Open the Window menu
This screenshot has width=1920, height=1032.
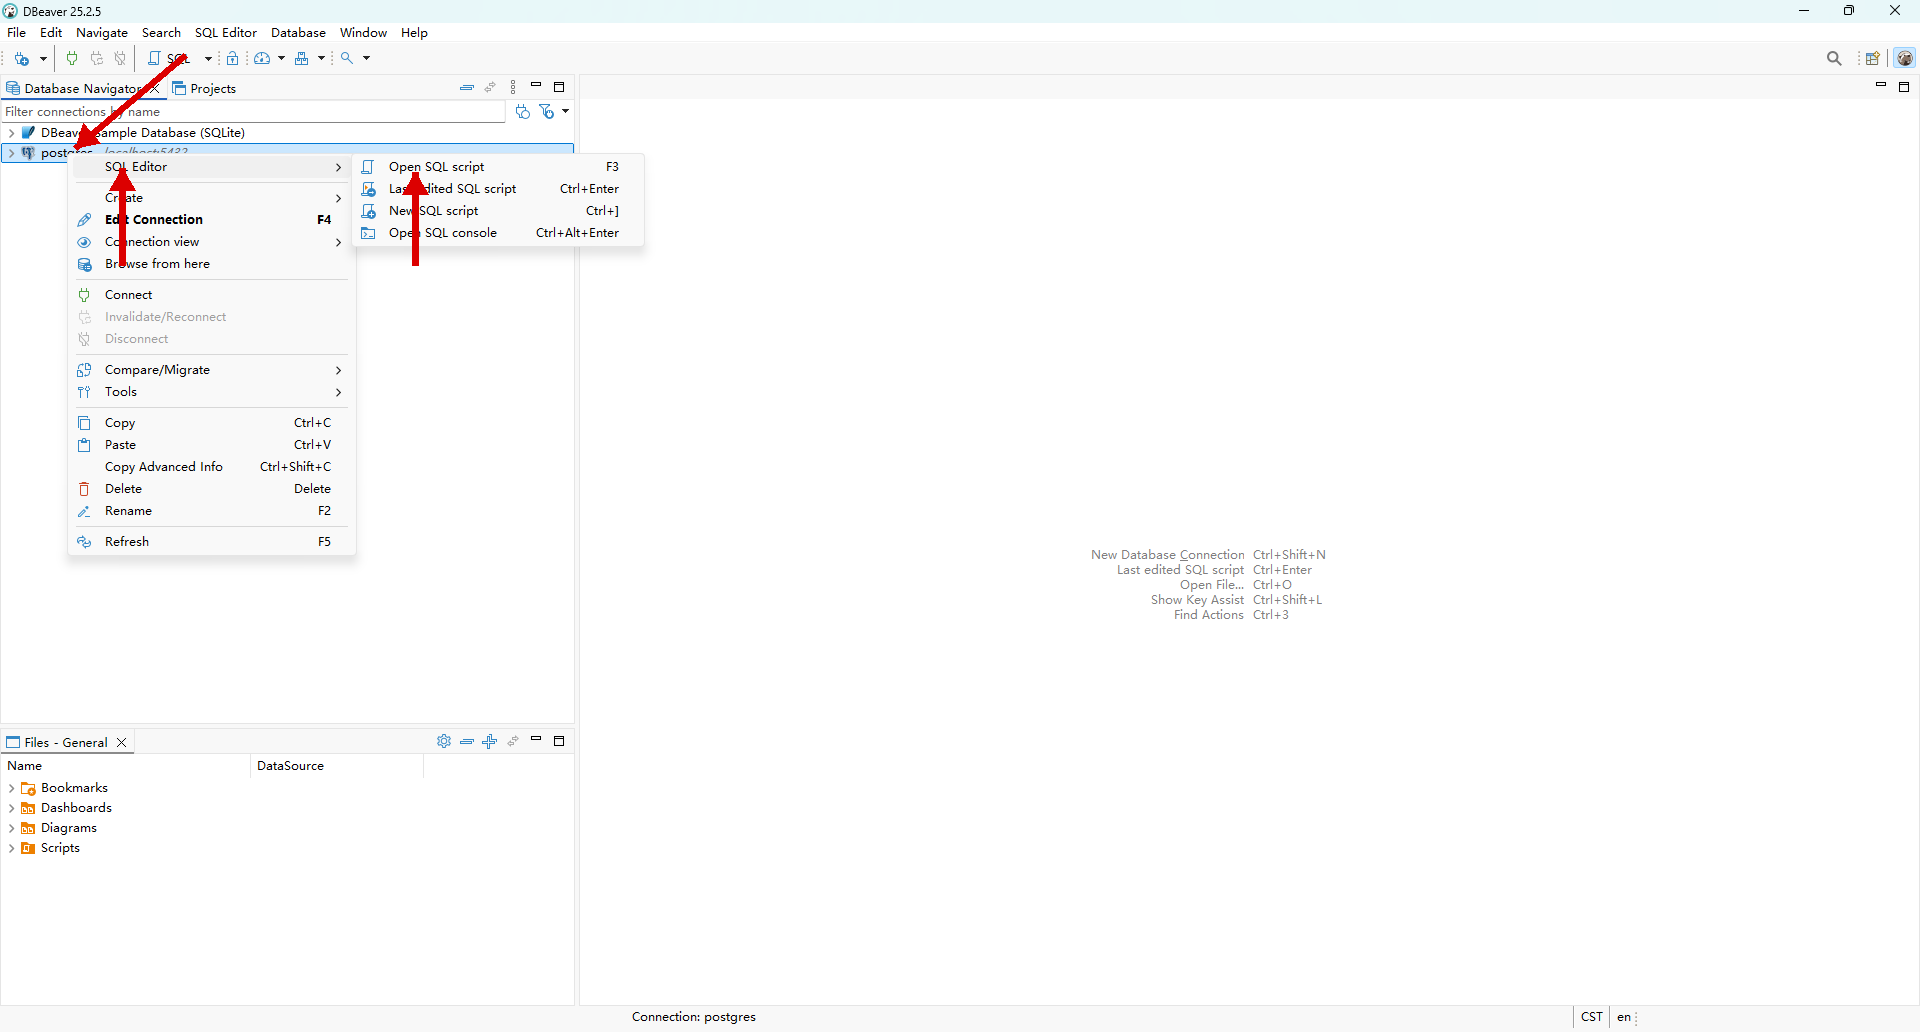tap(363, 33)
